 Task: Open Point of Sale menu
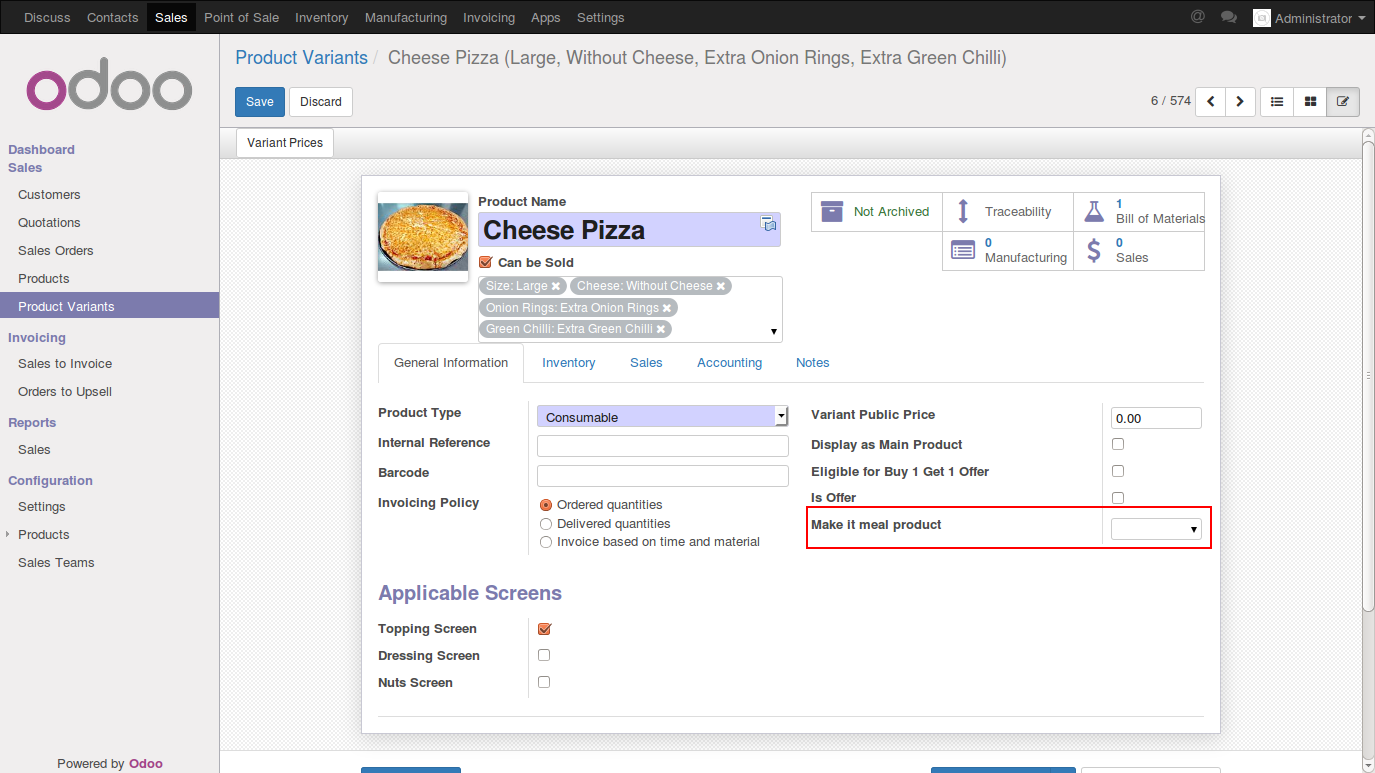[241, 17]
